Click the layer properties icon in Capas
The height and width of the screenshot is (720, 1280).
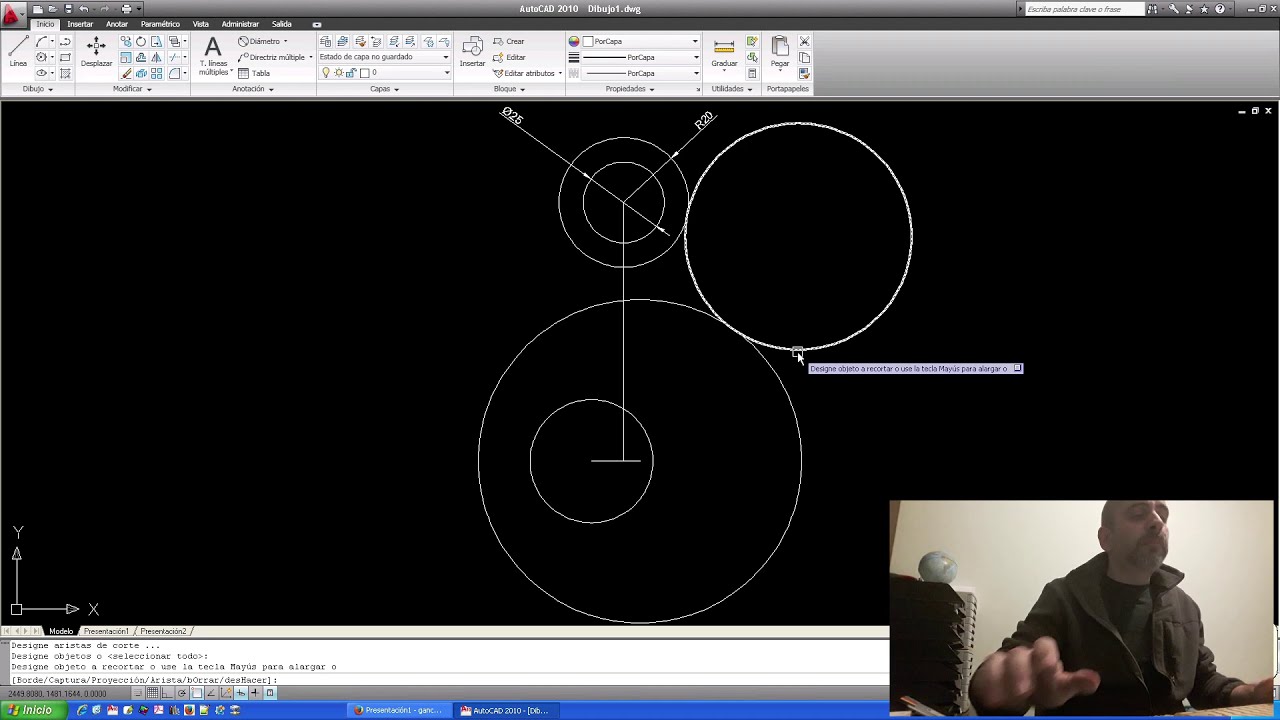pyautogui.click(x=325, y=41)
